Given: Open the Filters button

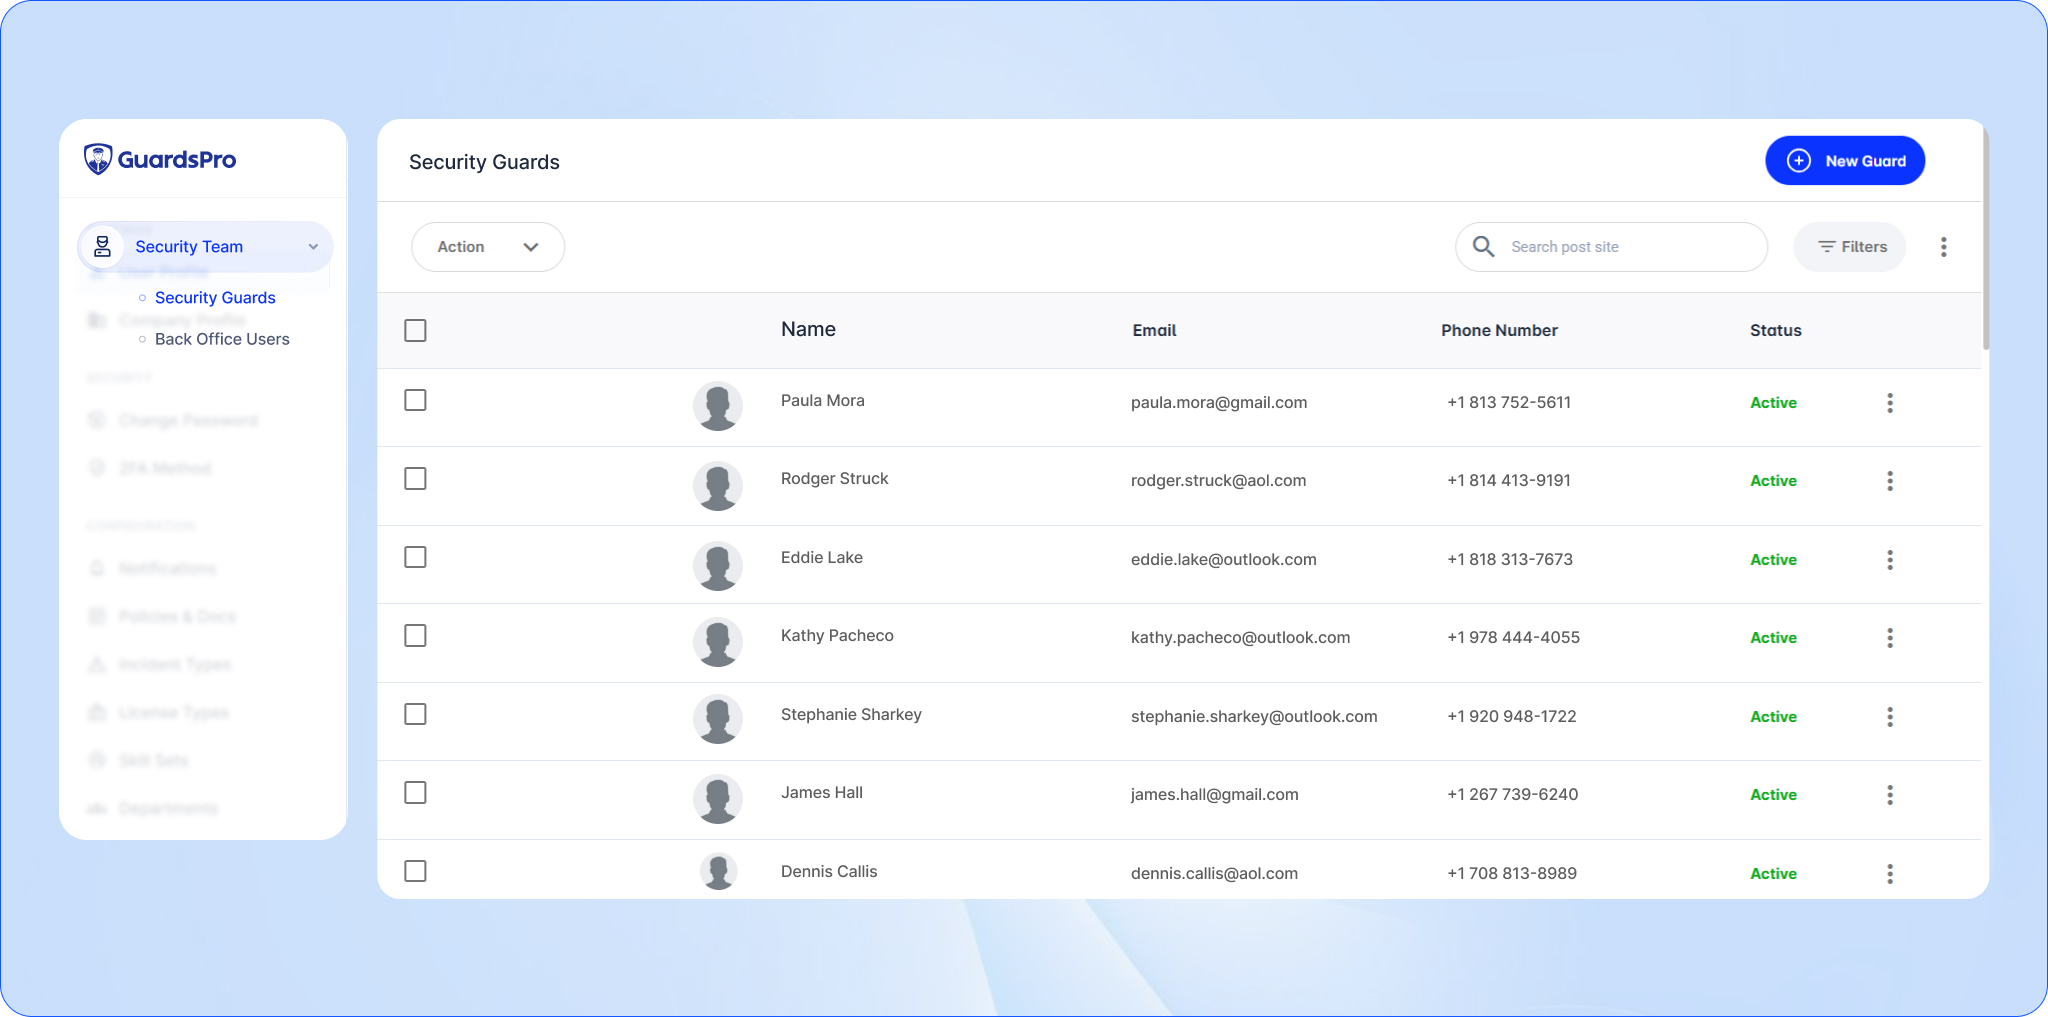Looking at the screenshot, I should click(1850, 247).
